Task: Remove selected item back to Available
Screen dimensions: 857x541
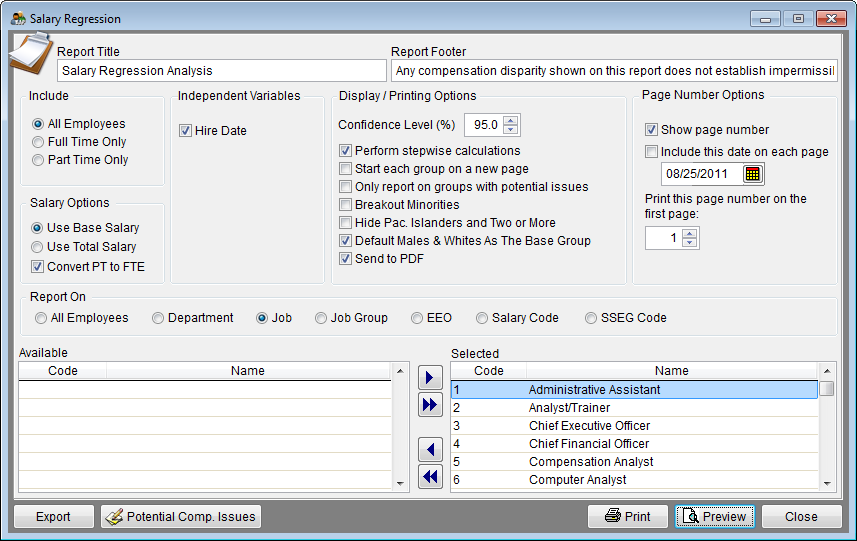Action: pos(430,450)
